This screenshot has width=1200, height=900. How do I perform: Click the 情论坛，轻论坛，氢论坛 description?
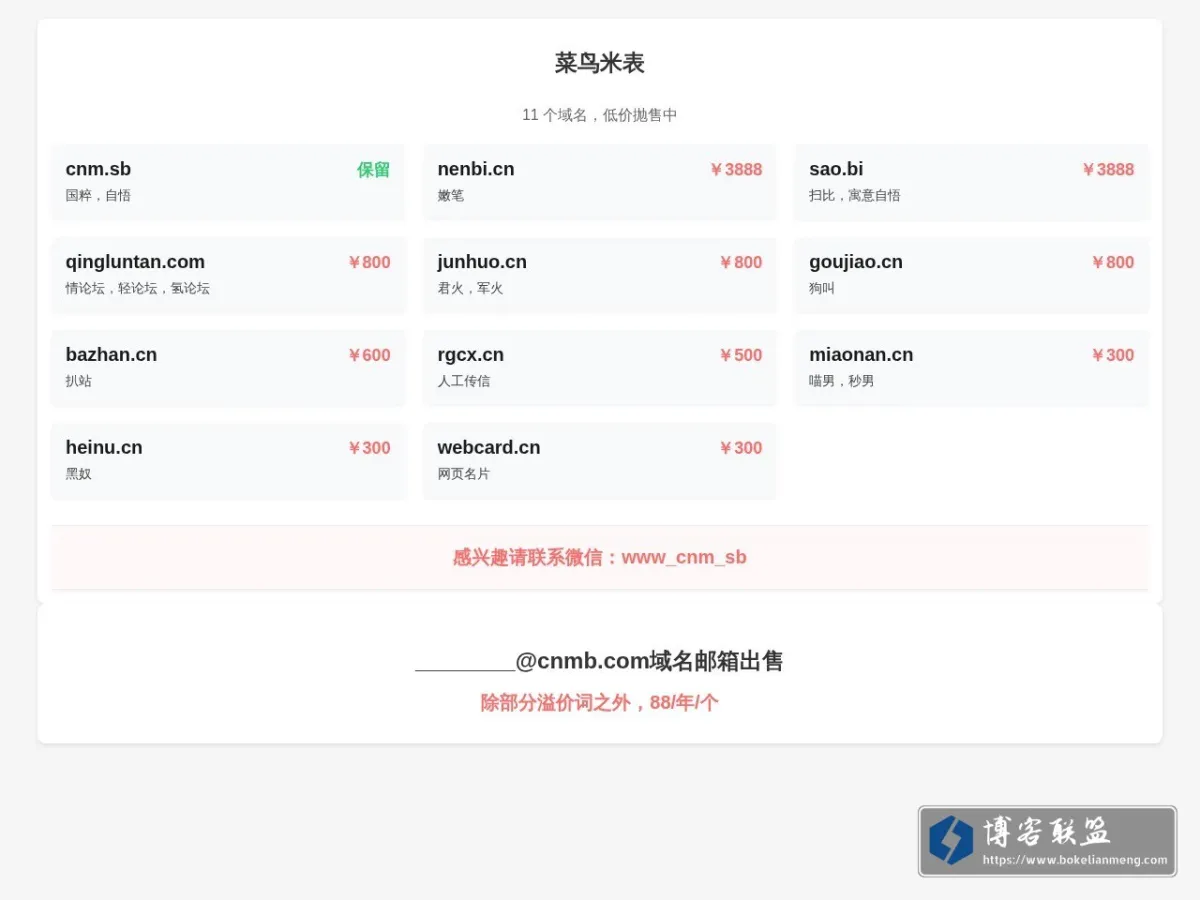click(x=137, y=288)
